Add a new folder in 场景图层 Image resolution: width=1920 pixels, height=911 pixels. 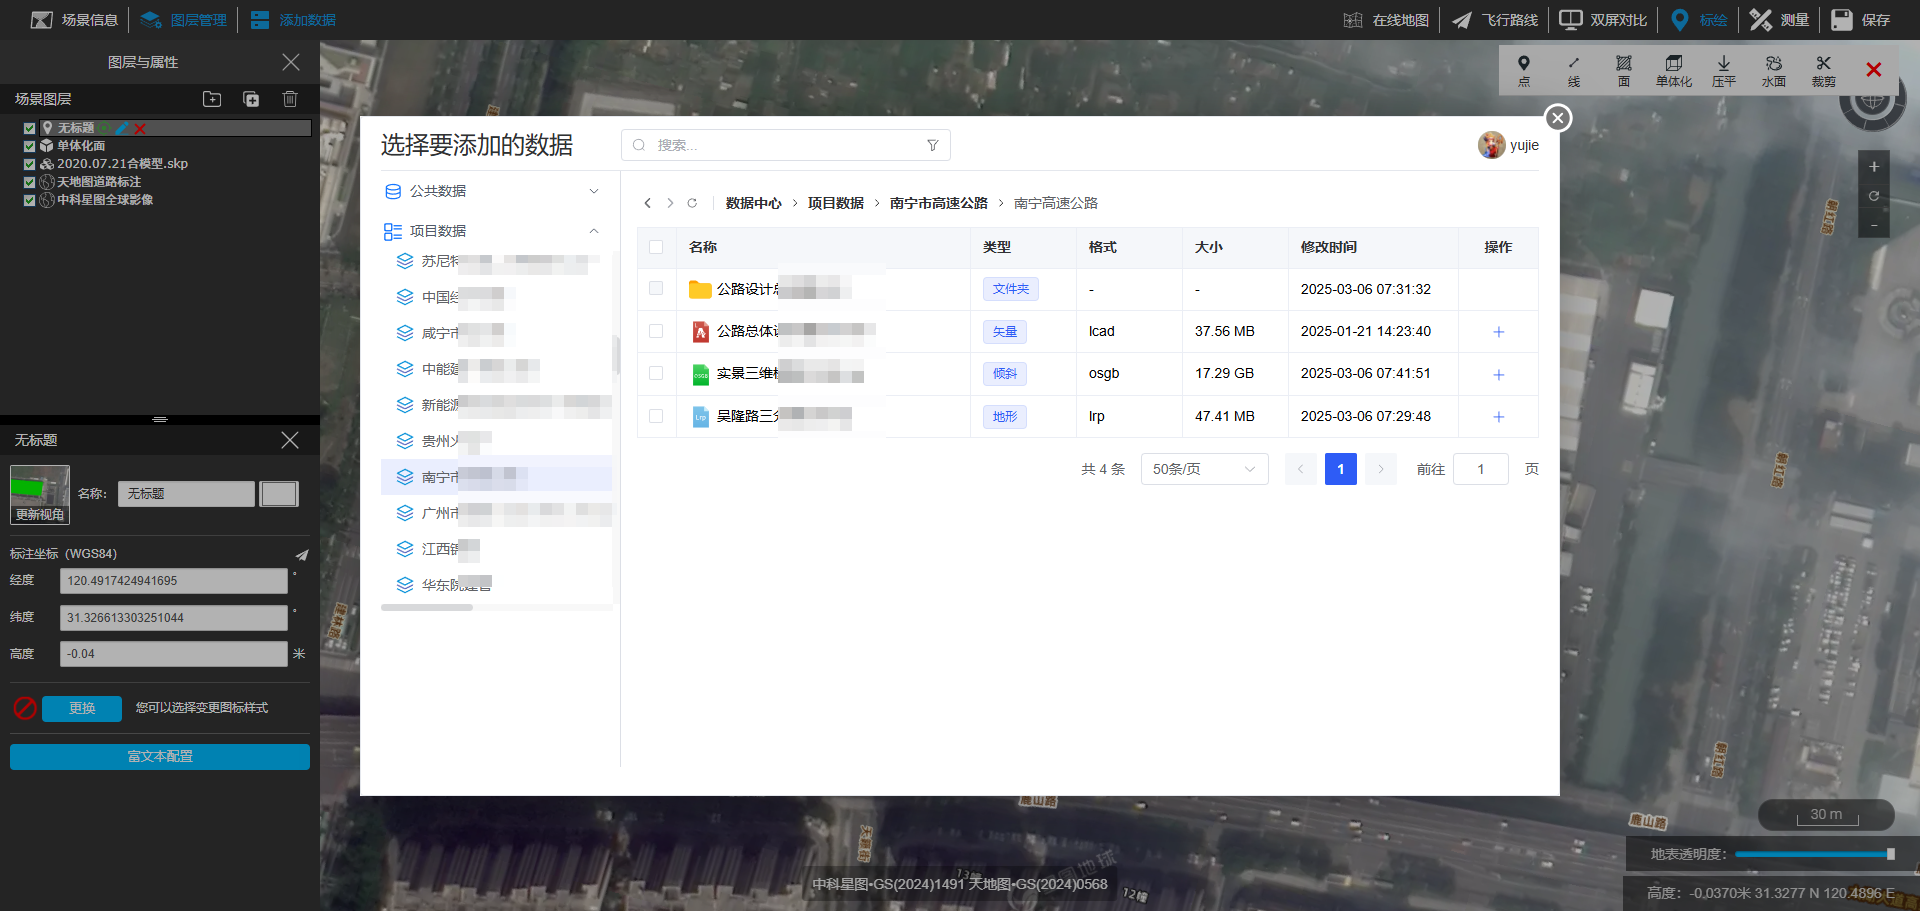point(212,99)
